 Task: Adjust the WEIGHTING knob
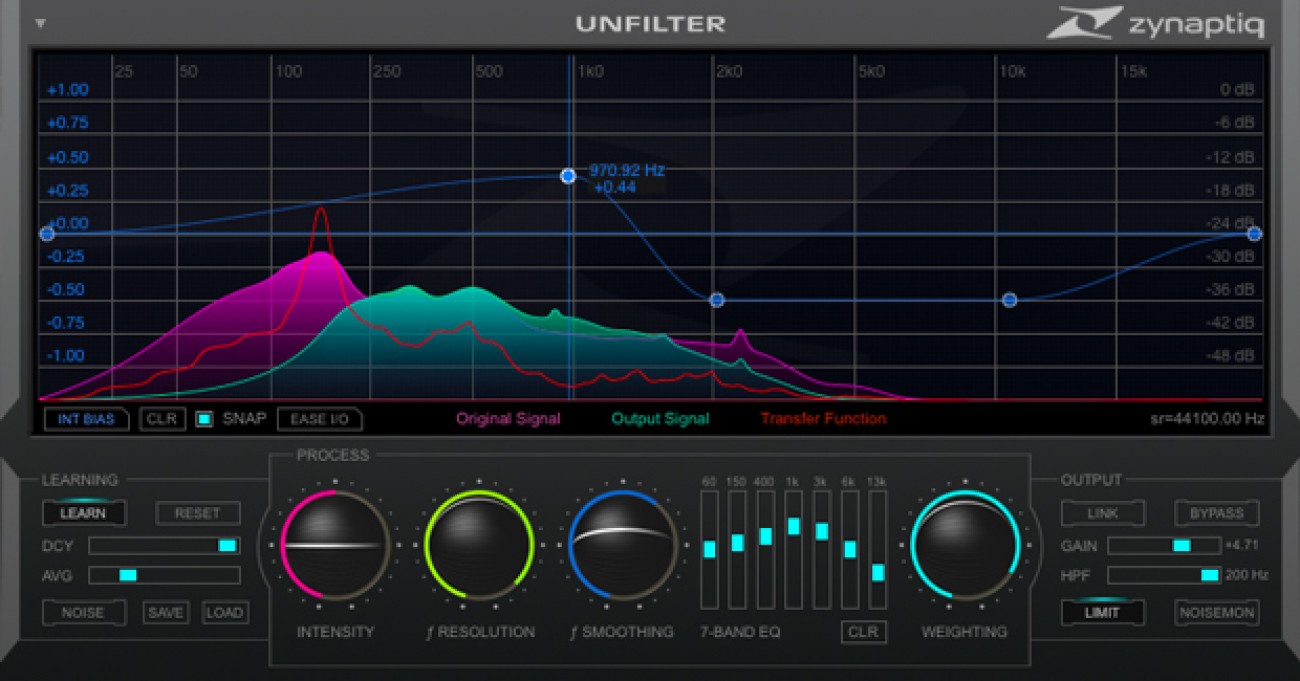click(963, 545)
